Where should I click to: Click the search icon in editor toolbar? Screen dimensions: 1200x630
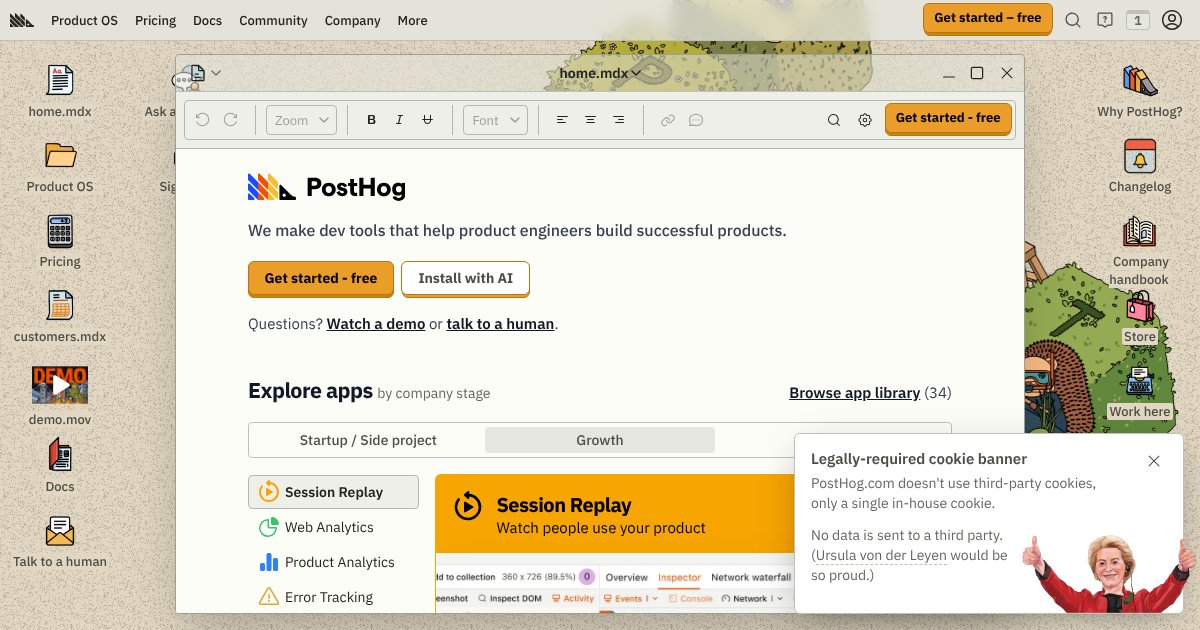[833, 120]
